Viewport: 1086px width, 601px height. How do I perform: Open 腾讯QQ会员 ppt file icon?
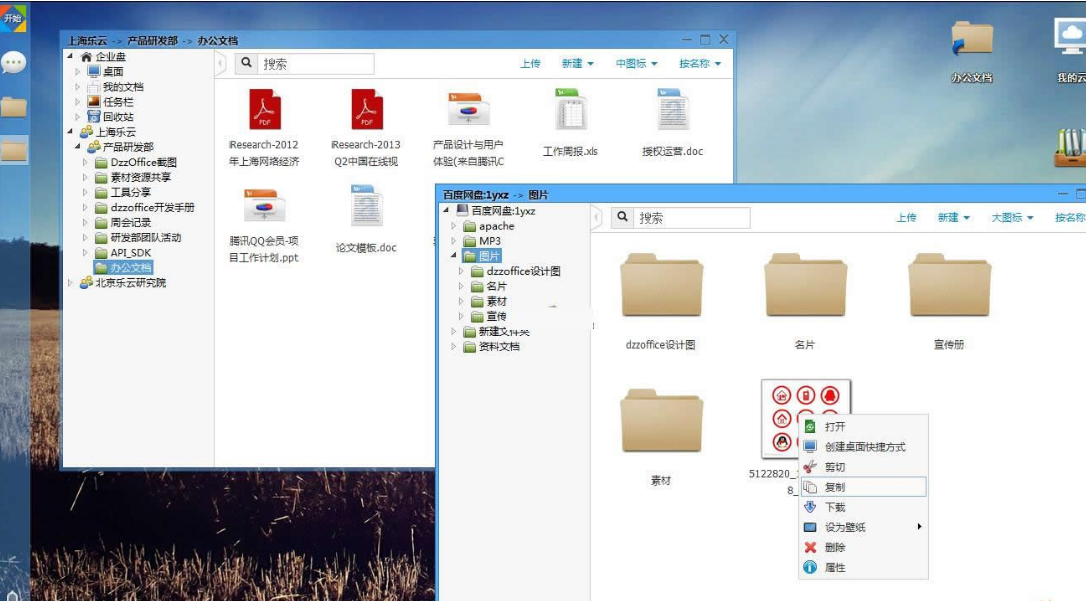(x=265, y=205)
